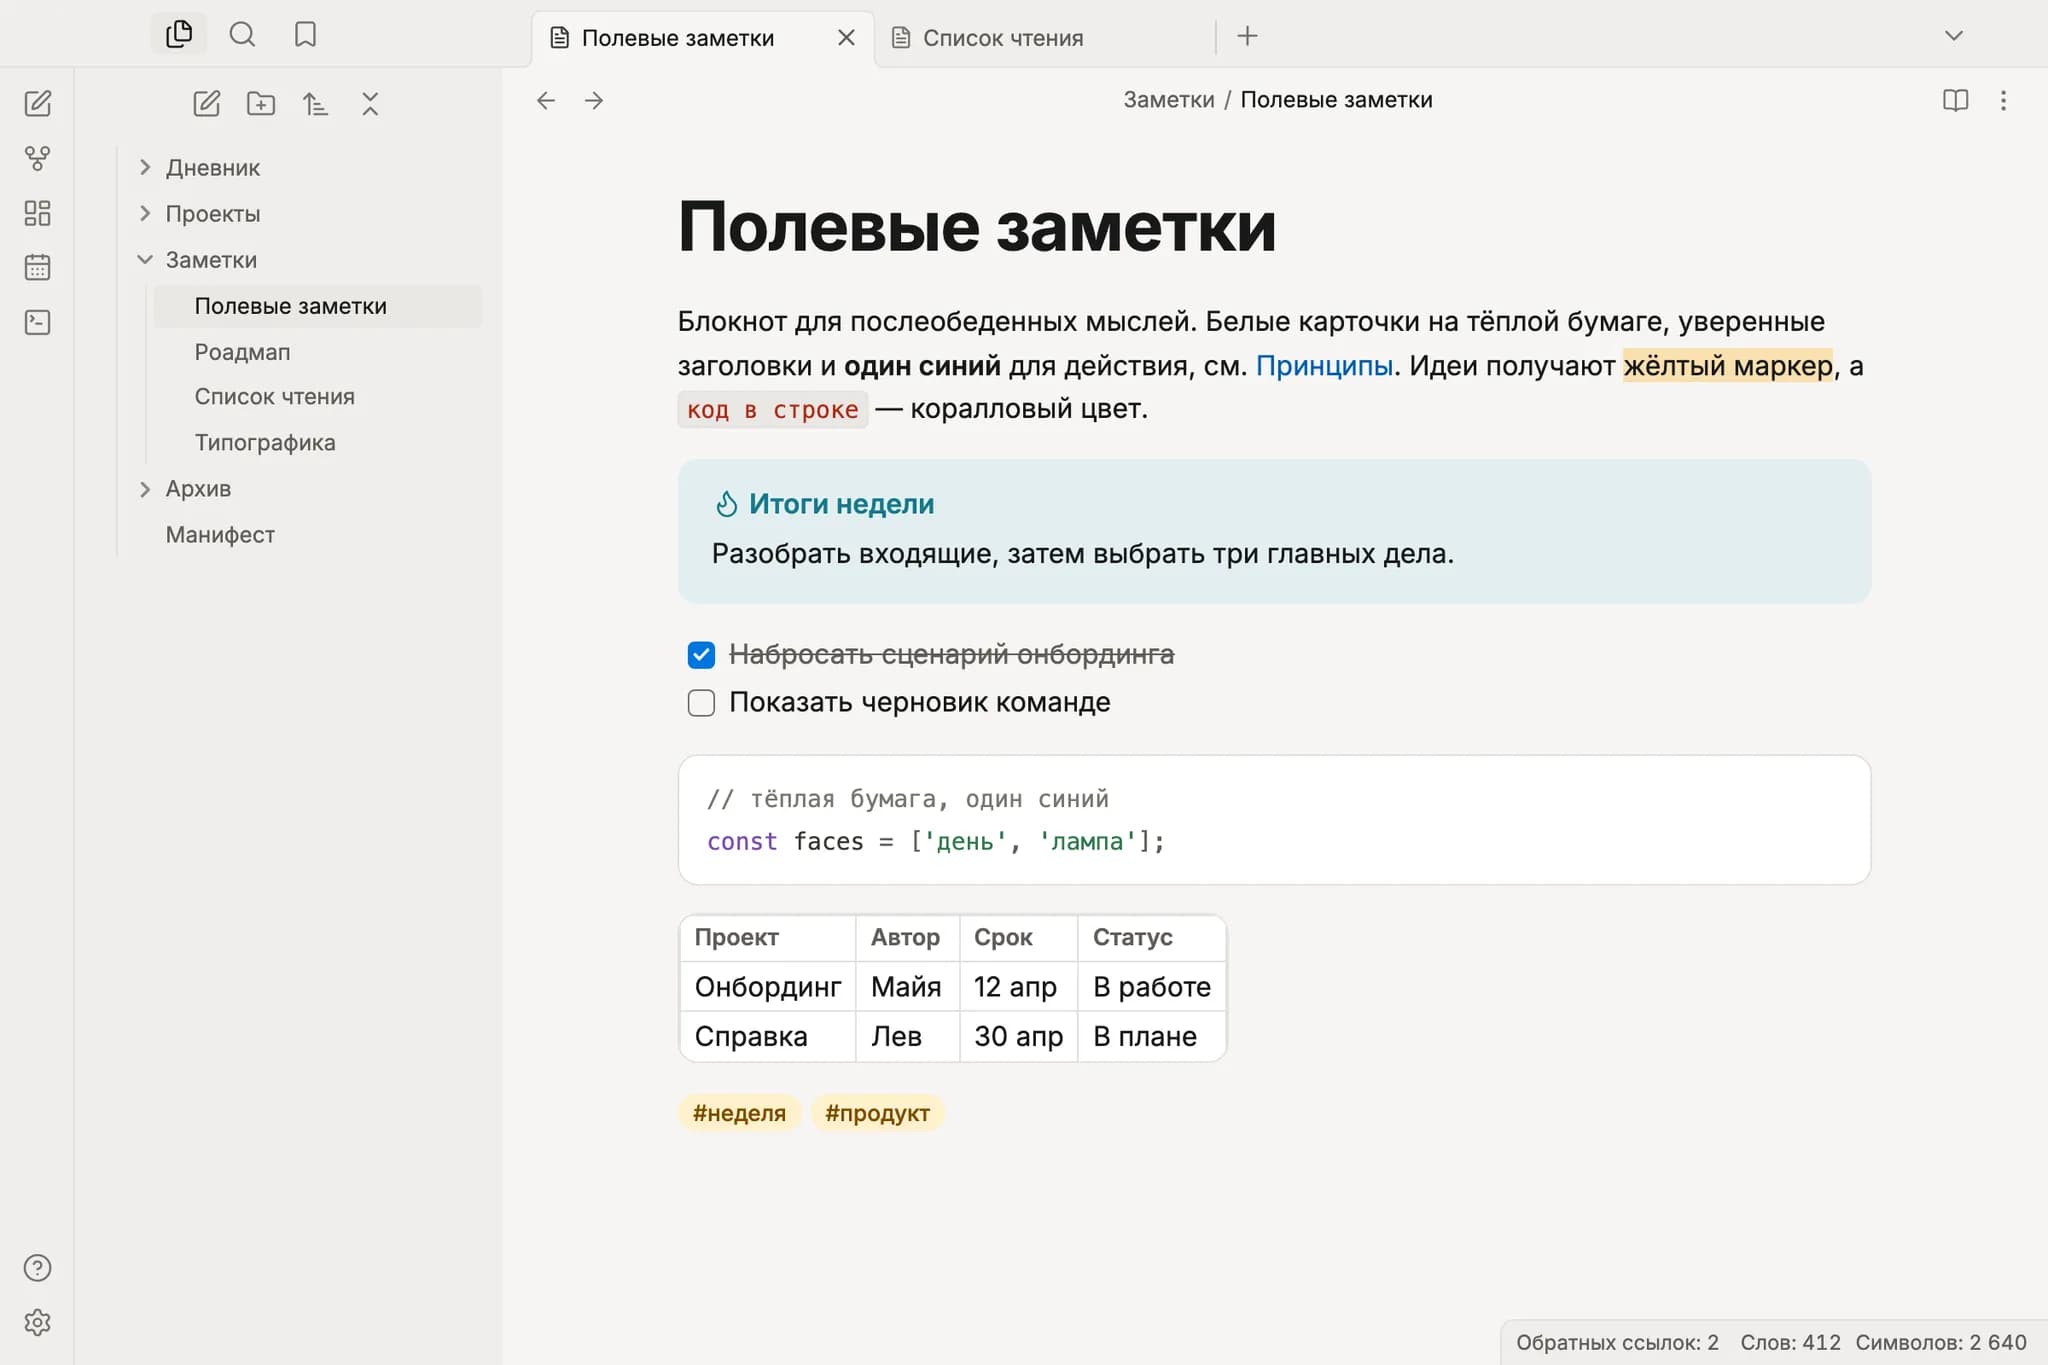Open canvas icon in ribbon
Image resolution: width=2048 pixels, height=1365 pixels.
37,213
